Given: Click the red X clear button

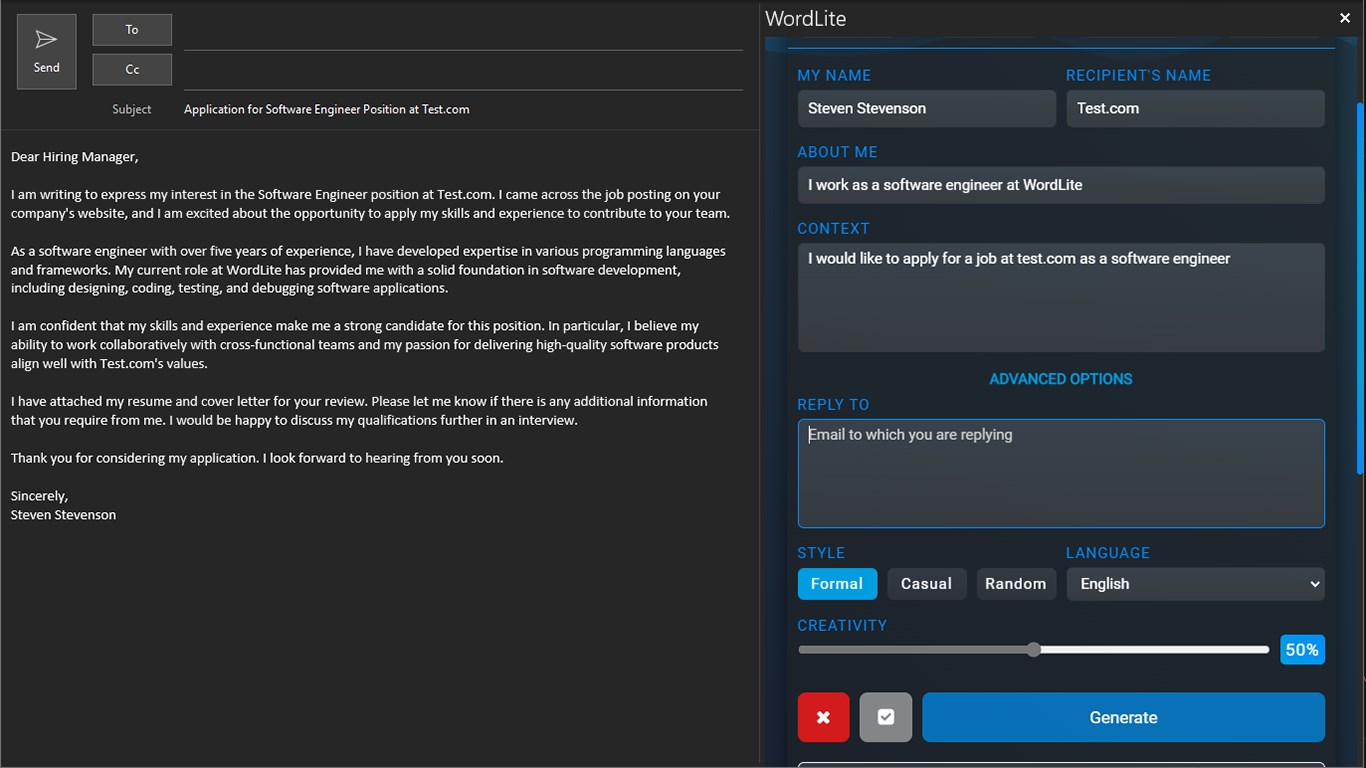Looking at the screenshot, I should [x=823, y=717].
